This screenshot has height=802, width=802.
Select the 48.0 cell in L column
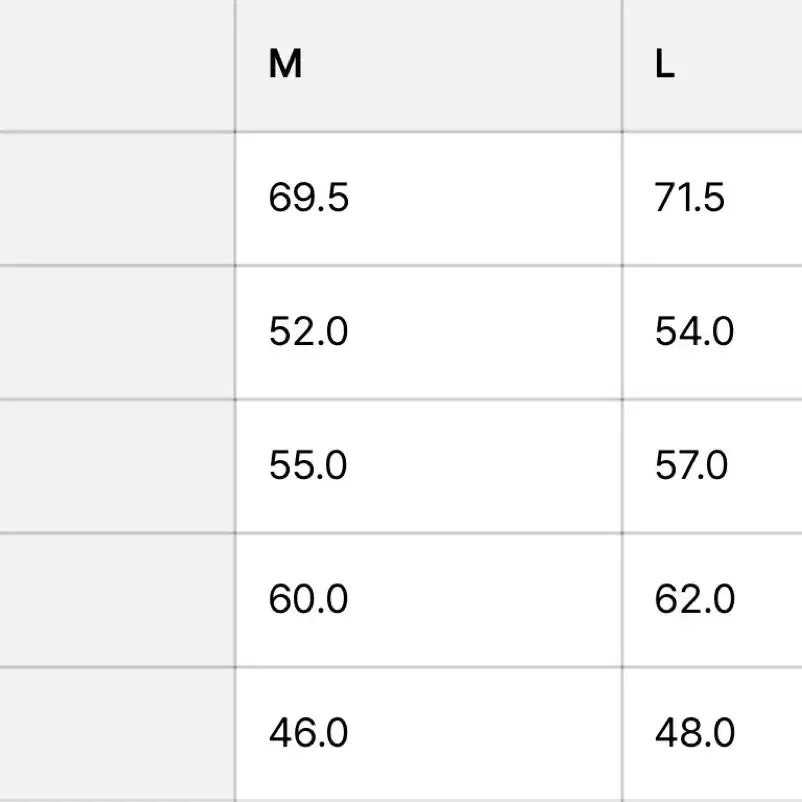[695, 734]
